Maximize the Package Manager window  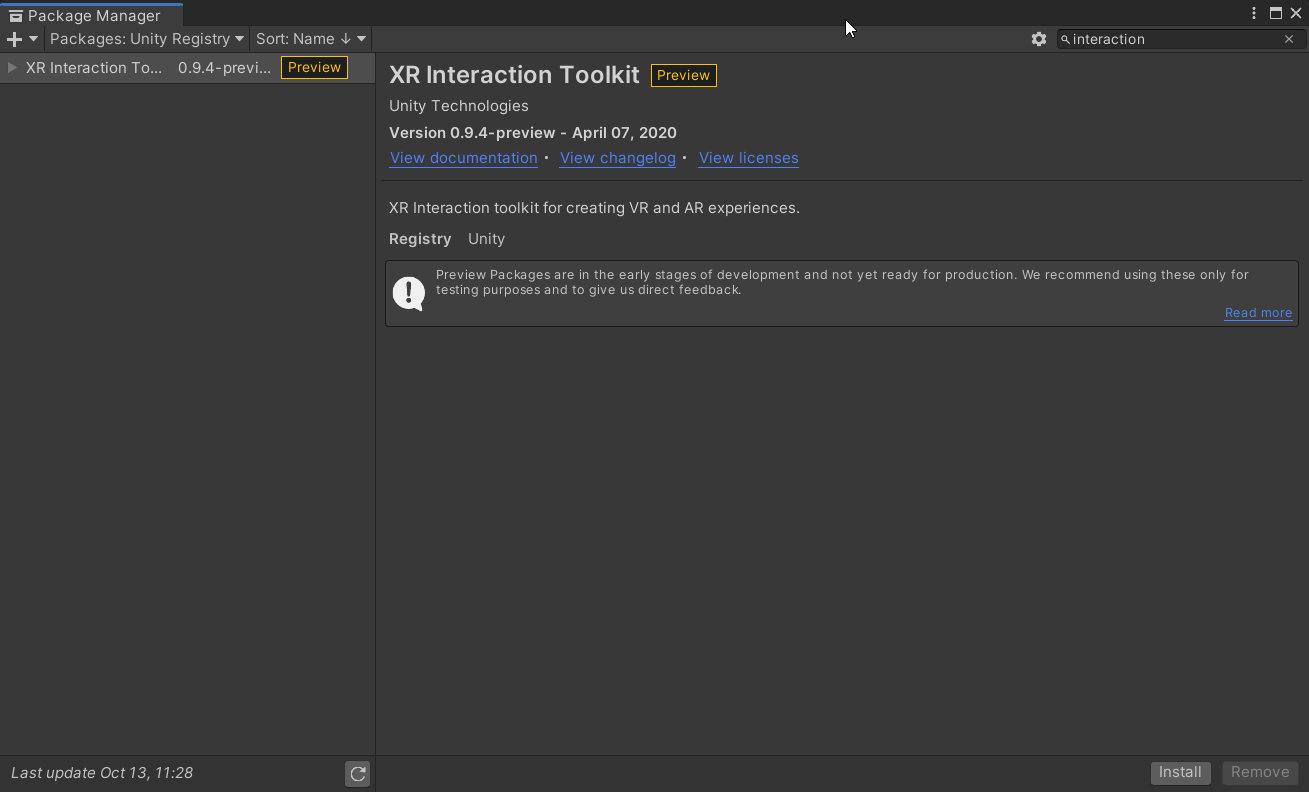point(1276,13)
